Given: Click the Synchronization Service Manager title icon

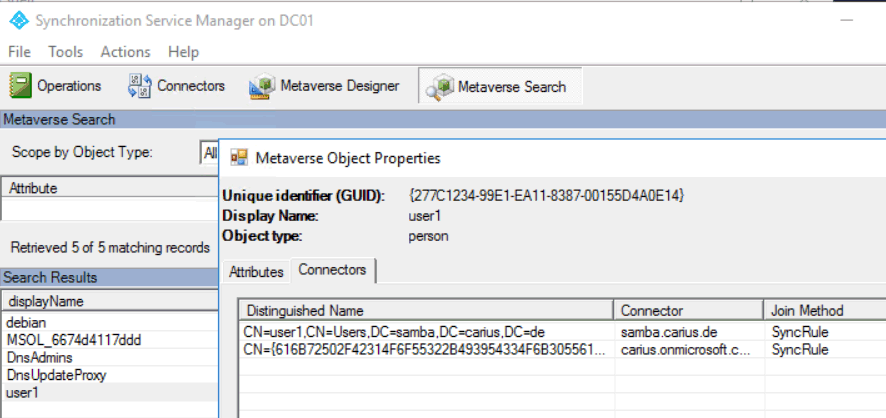Looking at the screenshot, I should pos(19,21).
